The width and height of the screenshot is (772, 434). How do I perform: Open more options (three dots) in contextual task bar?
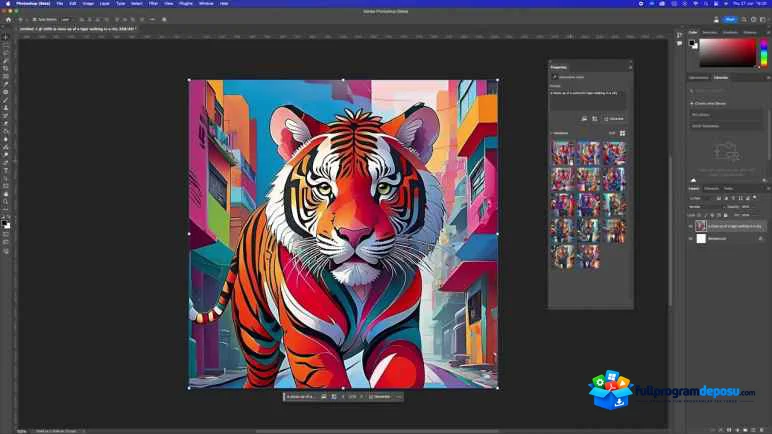pyautogui.click(x=398, y=397)
